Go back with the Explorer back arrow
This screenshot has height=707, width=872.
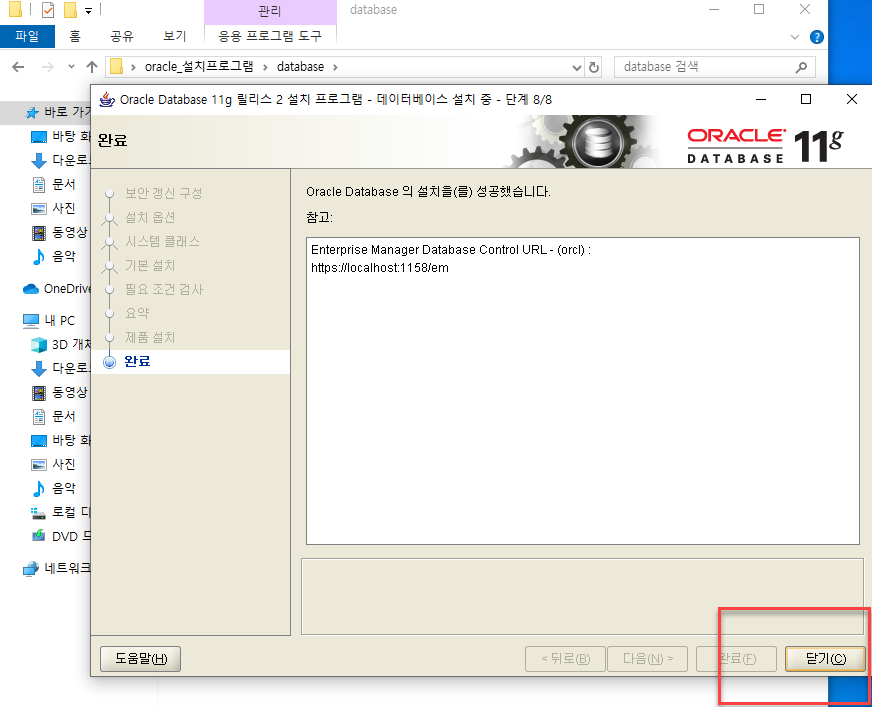[18, 67]
